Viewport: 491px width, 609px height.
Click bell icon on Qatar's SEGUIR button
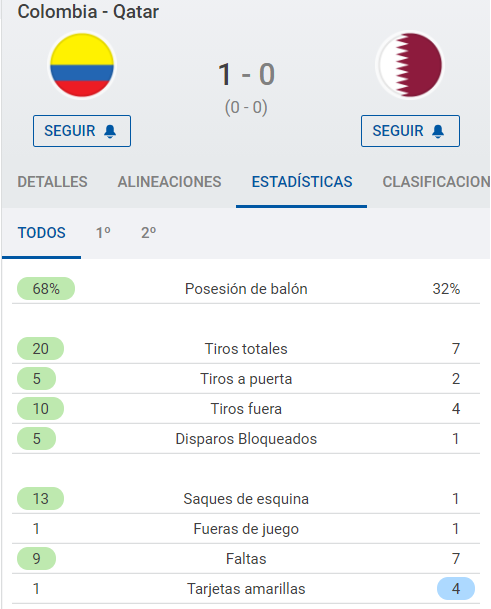tap(438, 131)
